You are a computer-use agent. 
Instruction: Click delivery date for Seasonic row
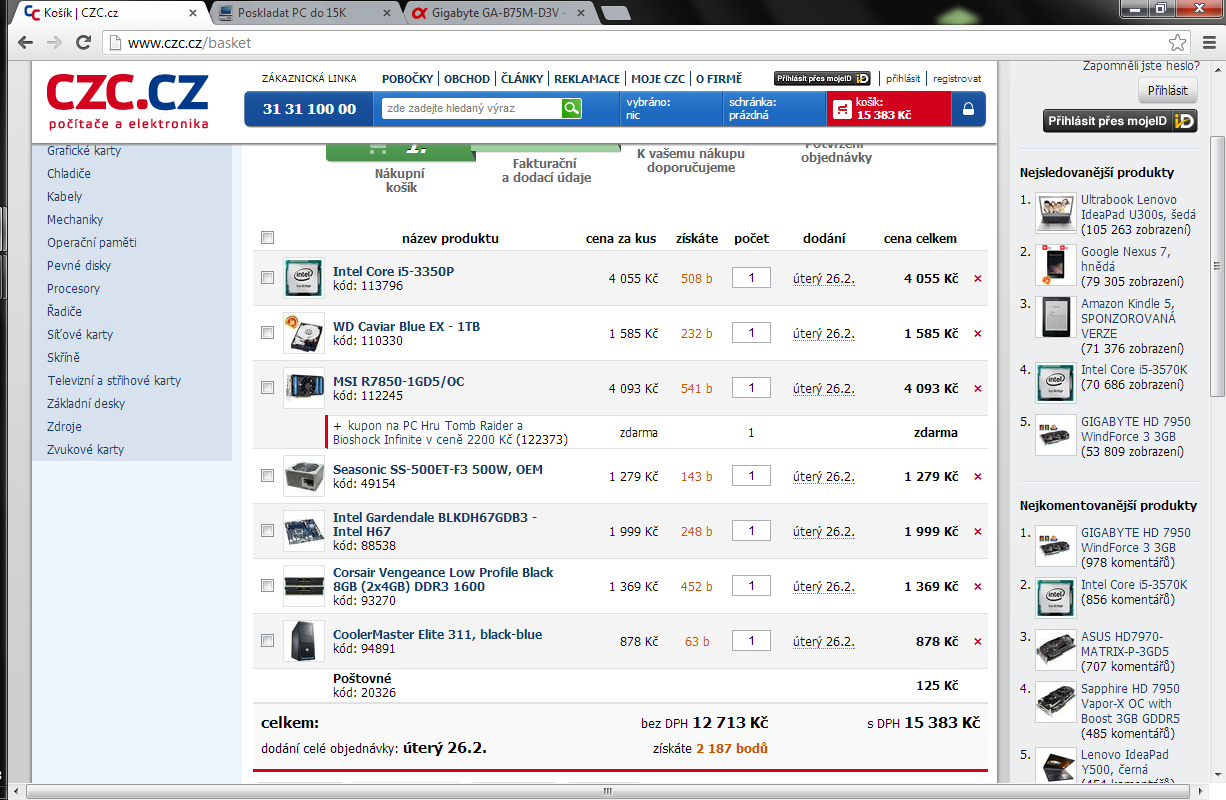point(824,477)
